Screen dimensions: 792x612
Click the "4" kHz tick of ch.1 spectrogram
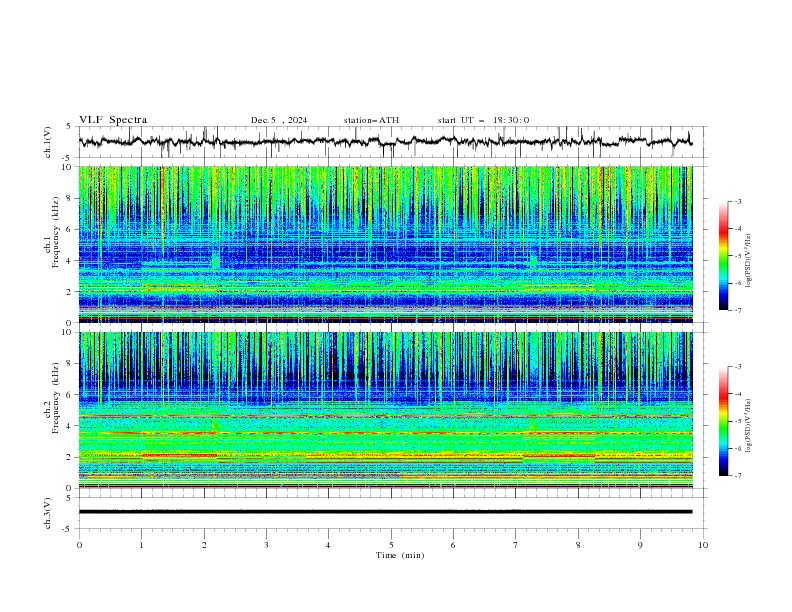coord(70,261)
